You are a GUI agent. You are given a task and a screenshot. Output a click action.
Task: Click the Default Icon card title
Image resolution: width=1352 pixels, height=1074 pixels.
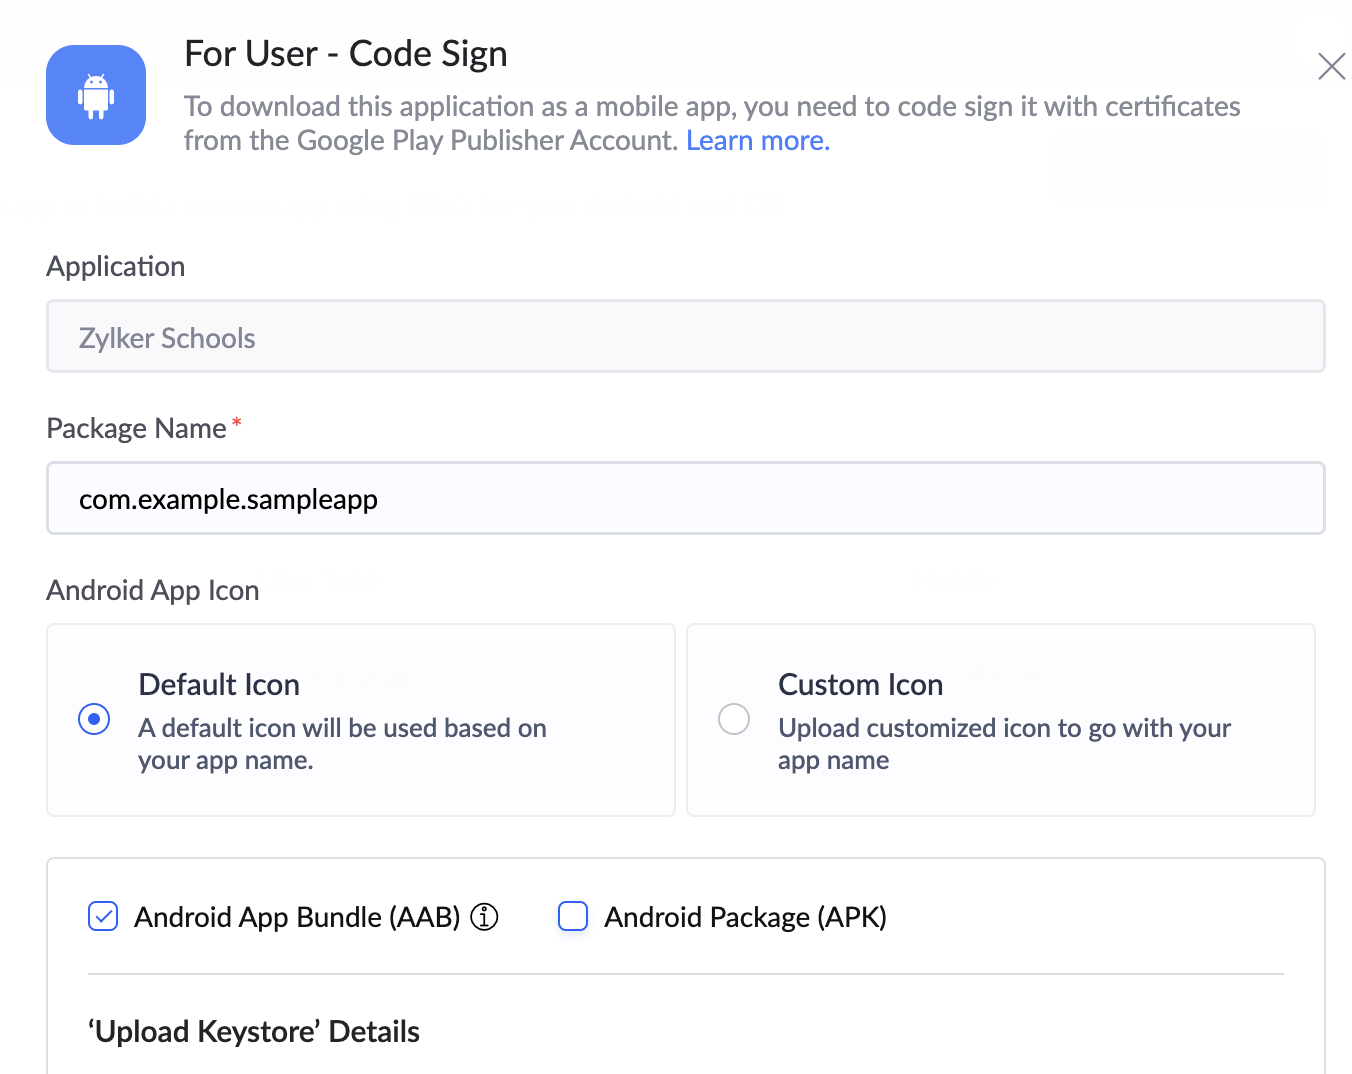pyautogui.click(x=219, y=685)
